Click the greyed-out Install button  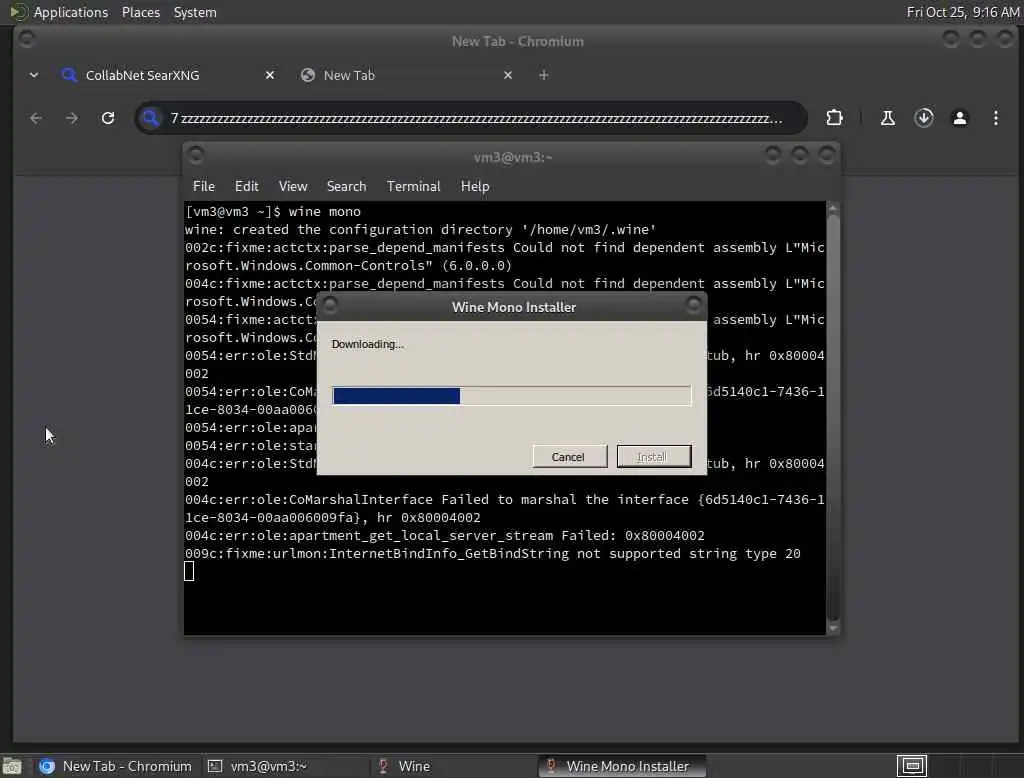(x=653, y=457)
